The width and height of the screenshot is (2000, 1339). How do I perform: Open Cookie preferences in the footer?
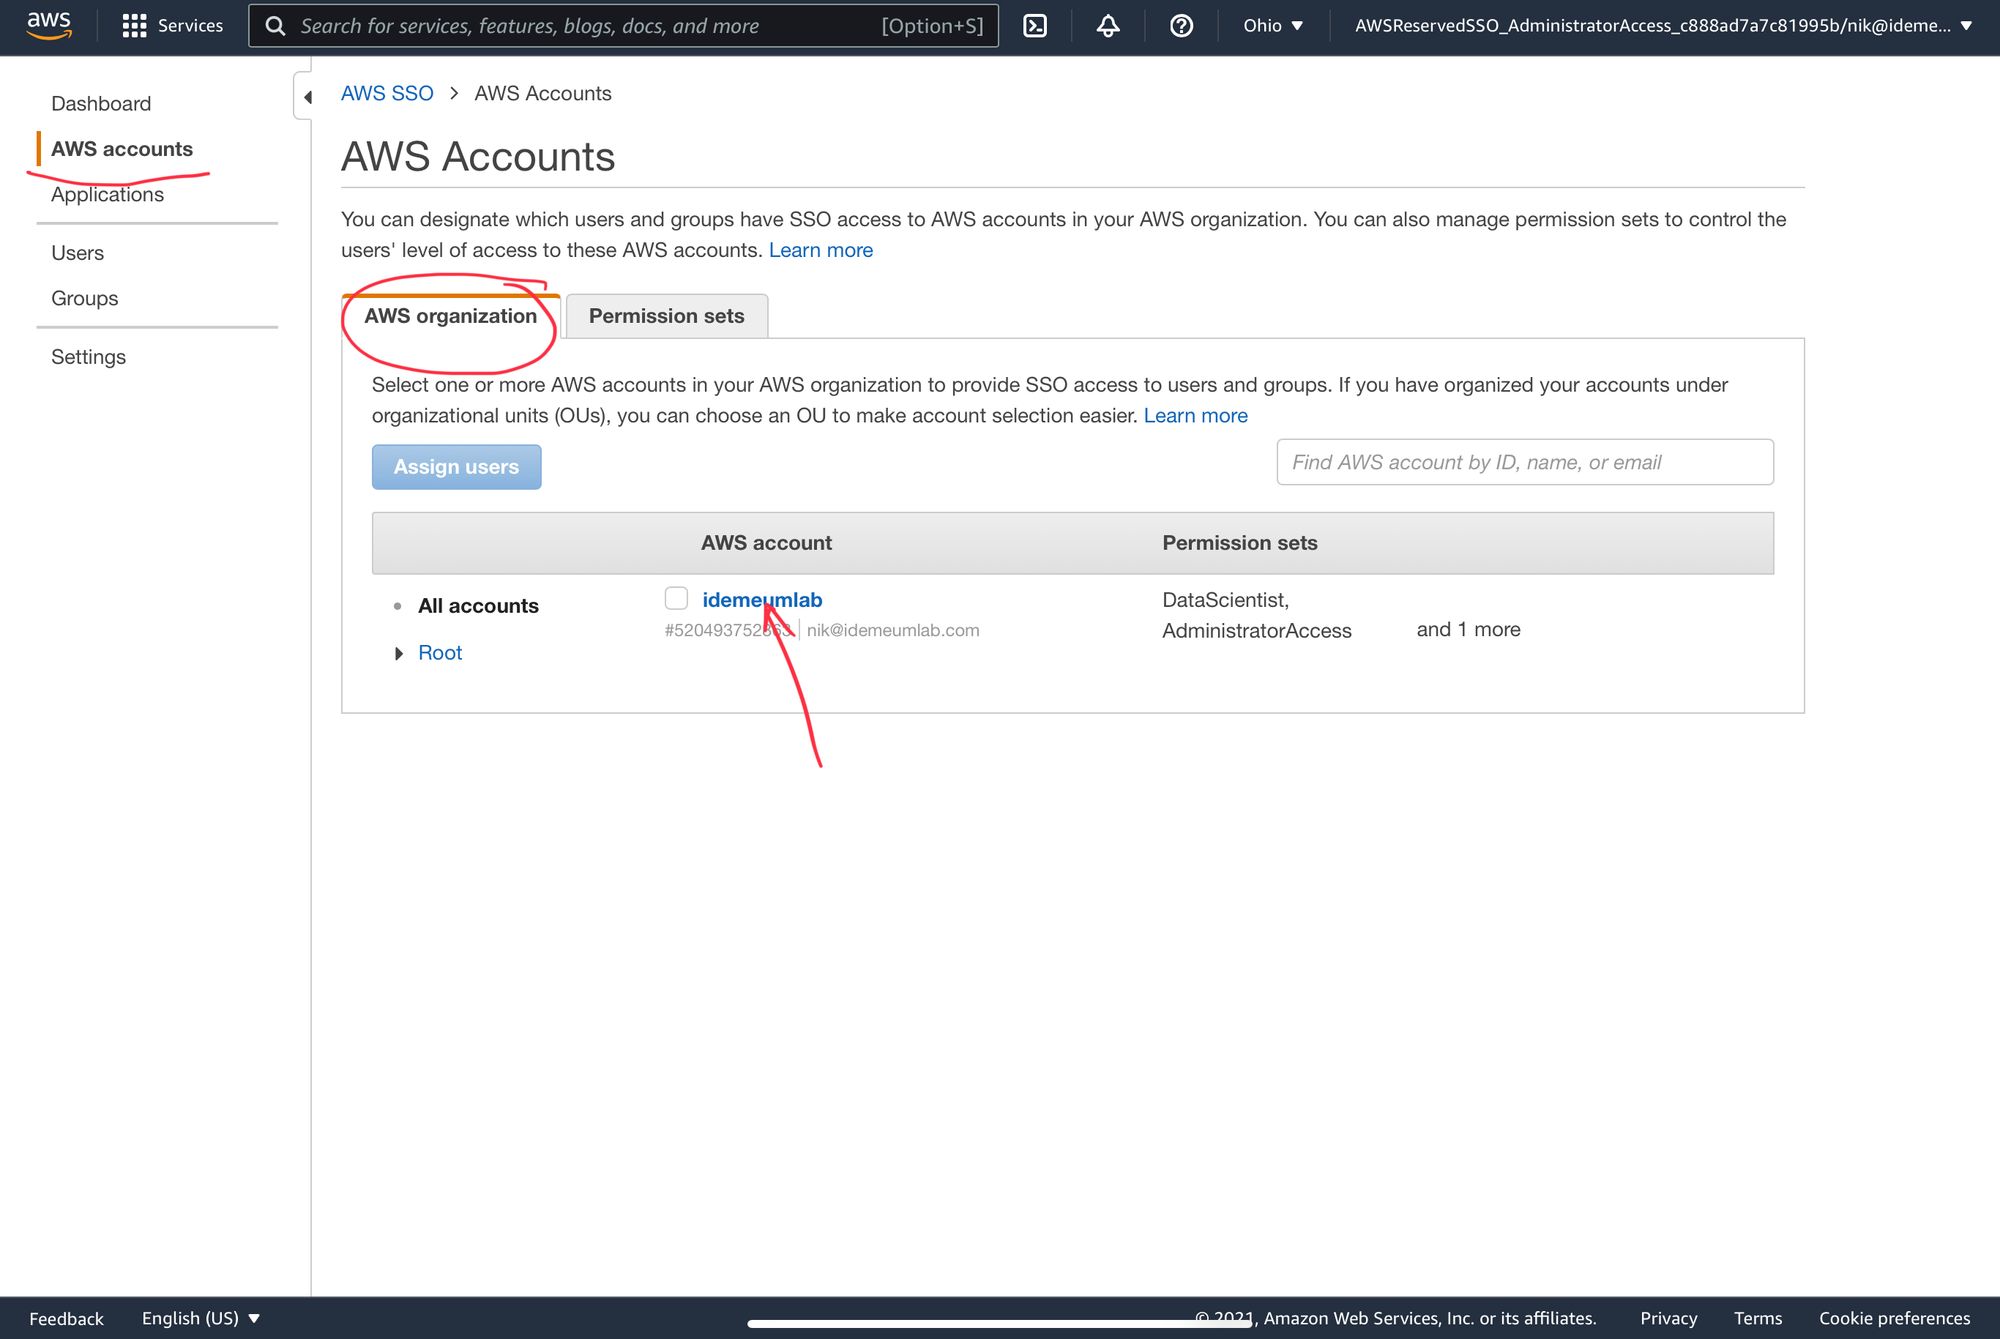pos(1894,1318)
